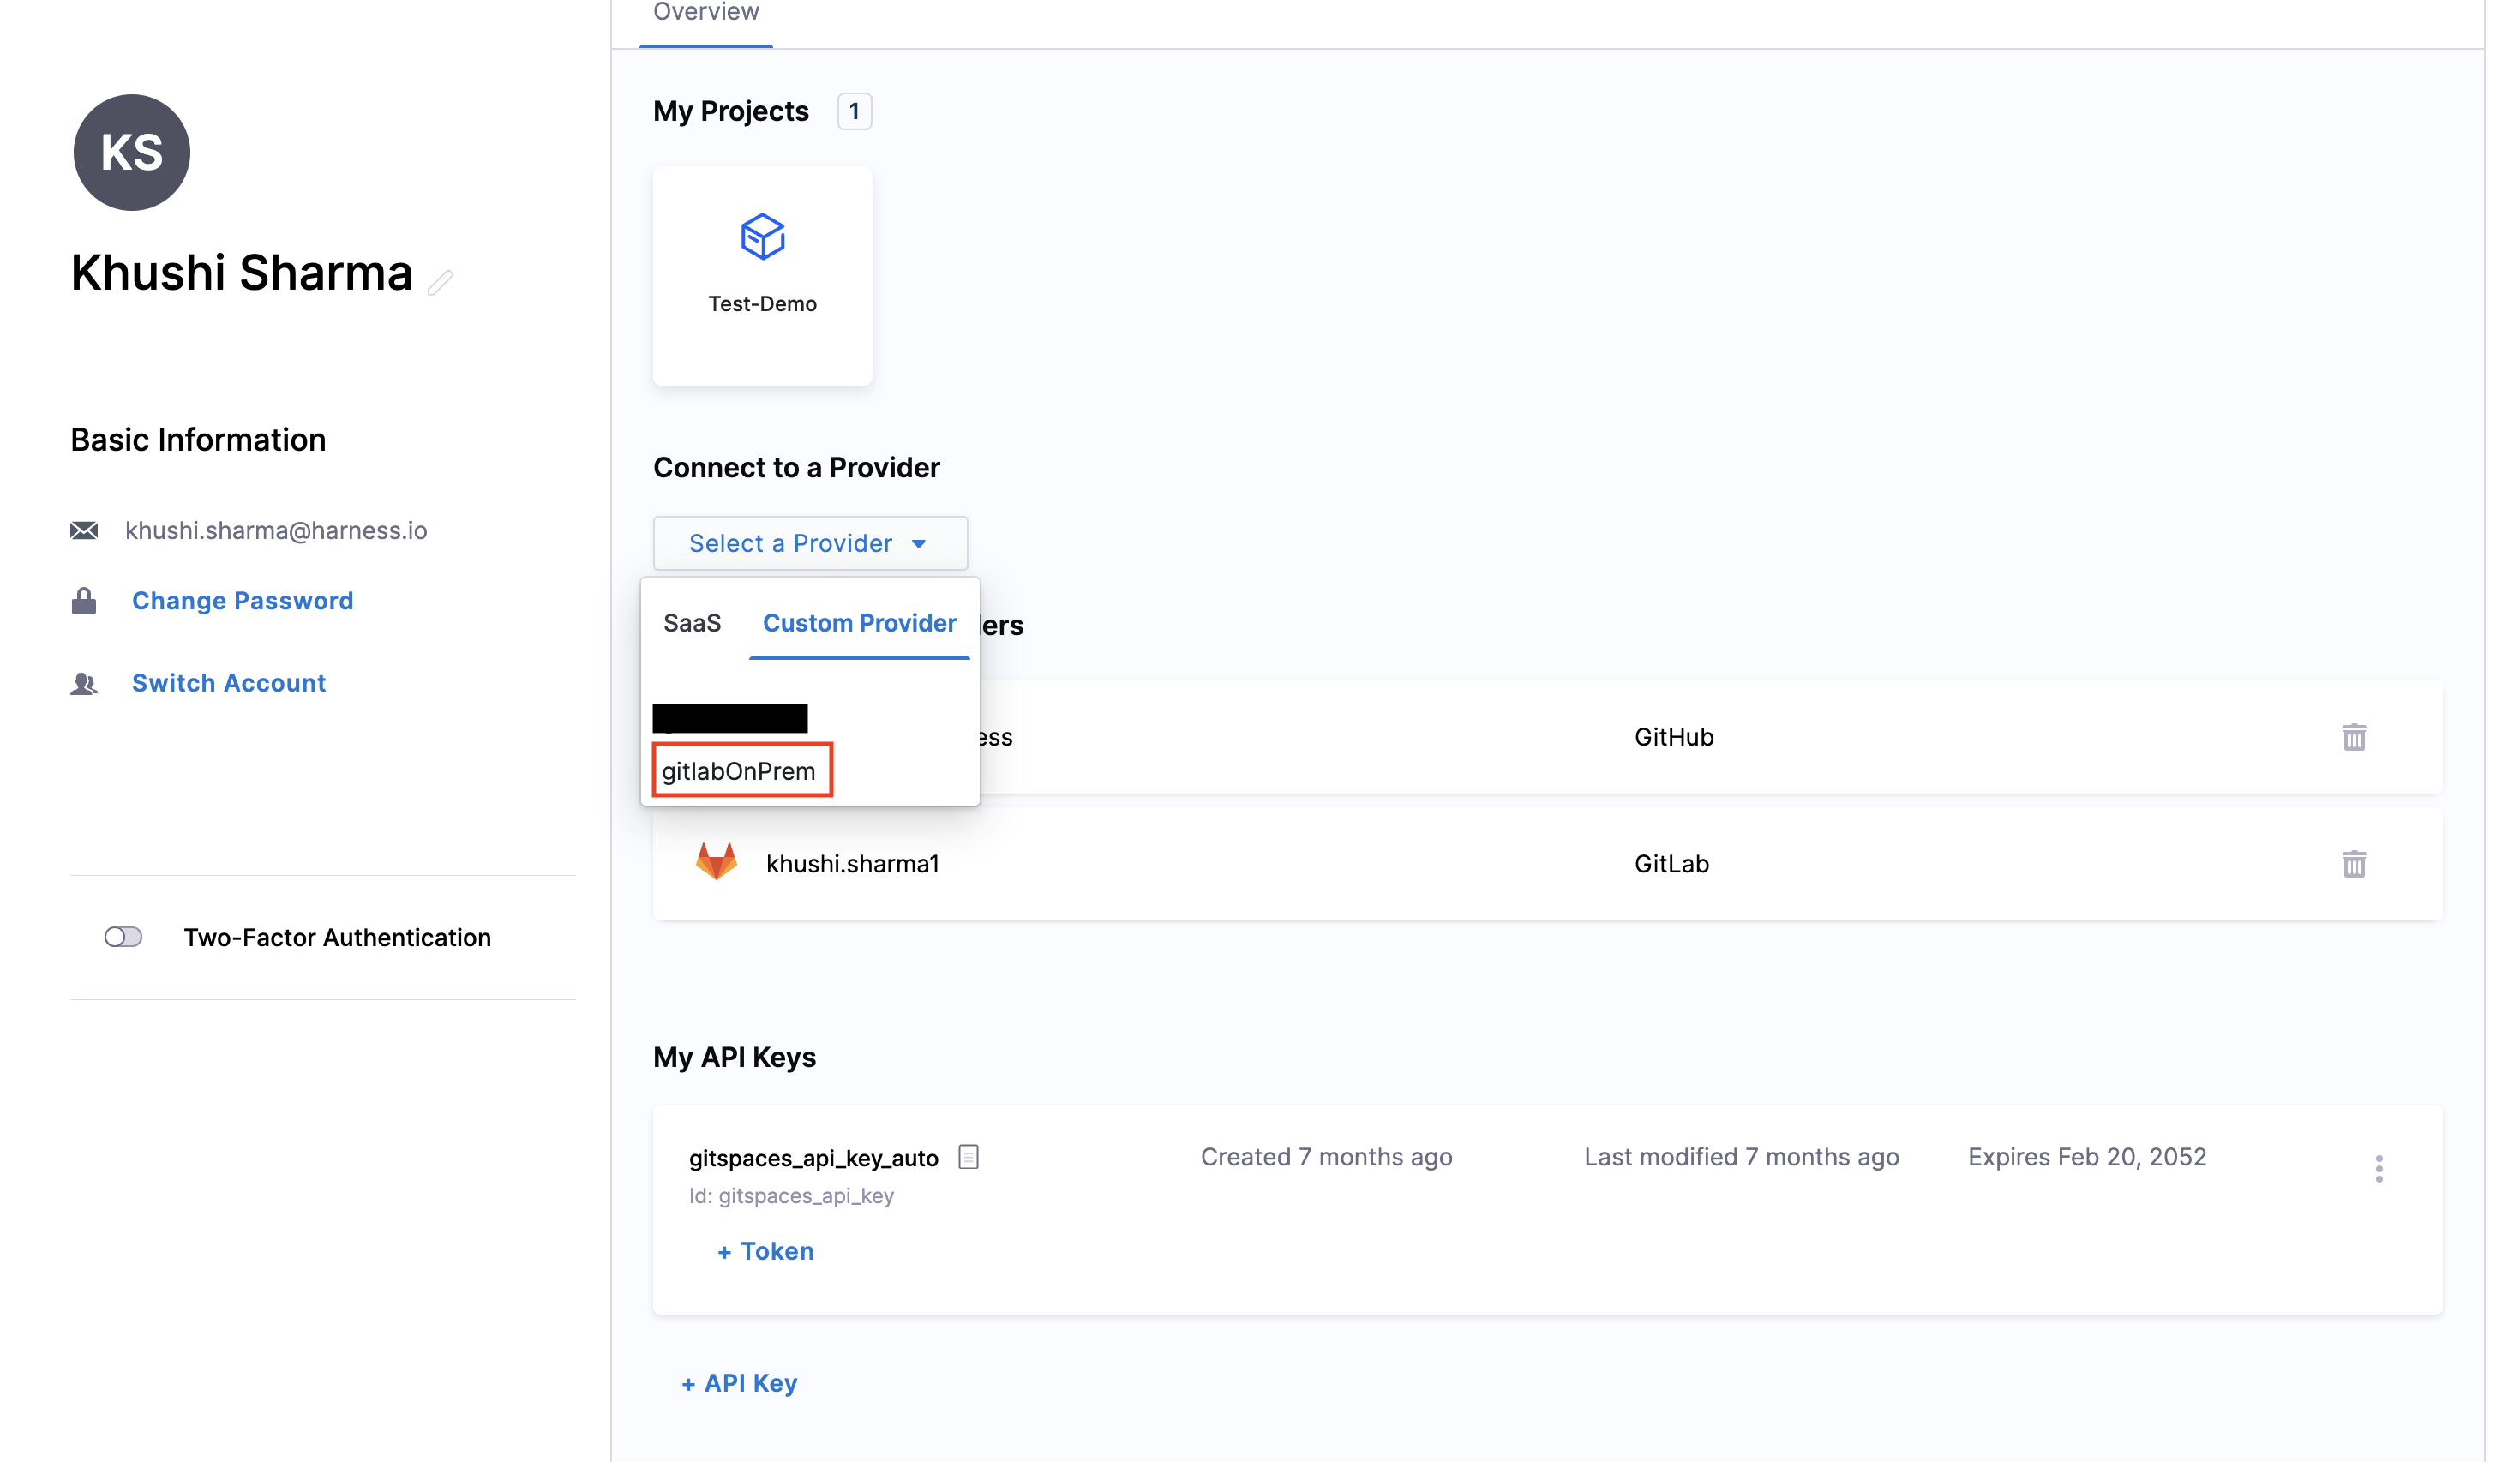Click the Change Password link
Viewport: 2520px width, 1462px height.
click(x=242, y=601)
